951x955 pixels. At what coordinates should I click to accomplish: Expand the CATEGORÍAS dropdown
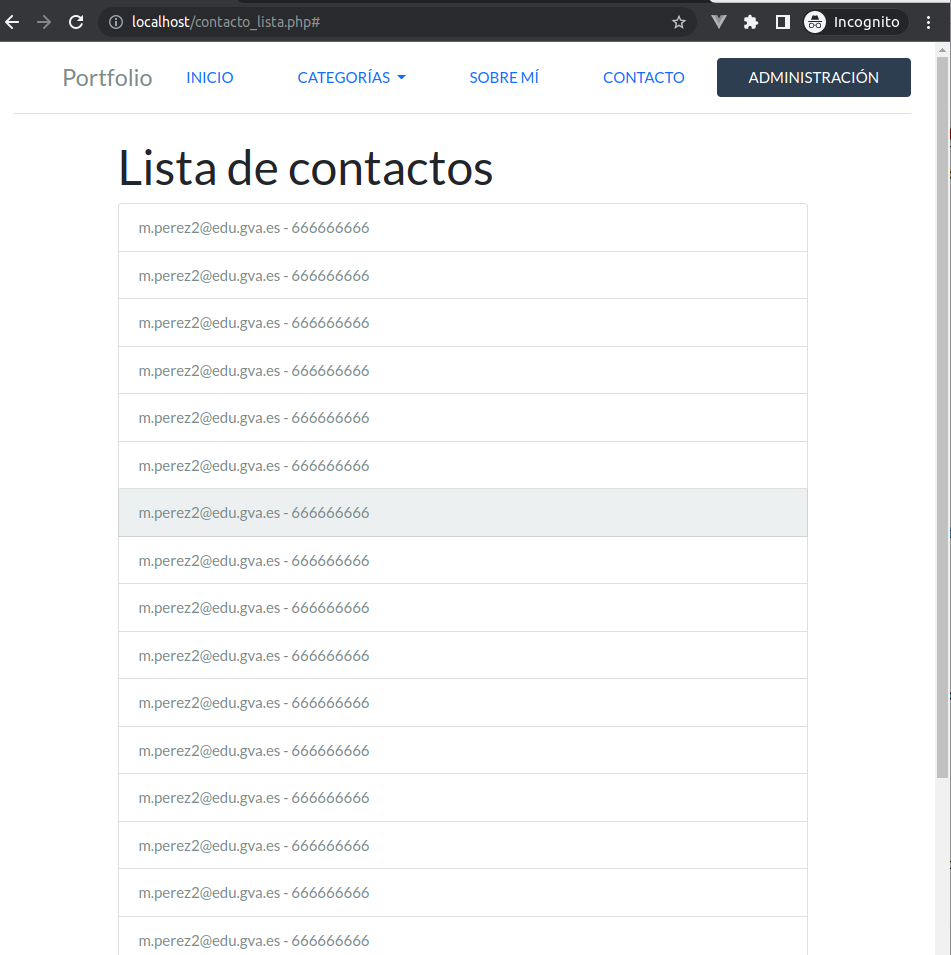tap(351, 78)
